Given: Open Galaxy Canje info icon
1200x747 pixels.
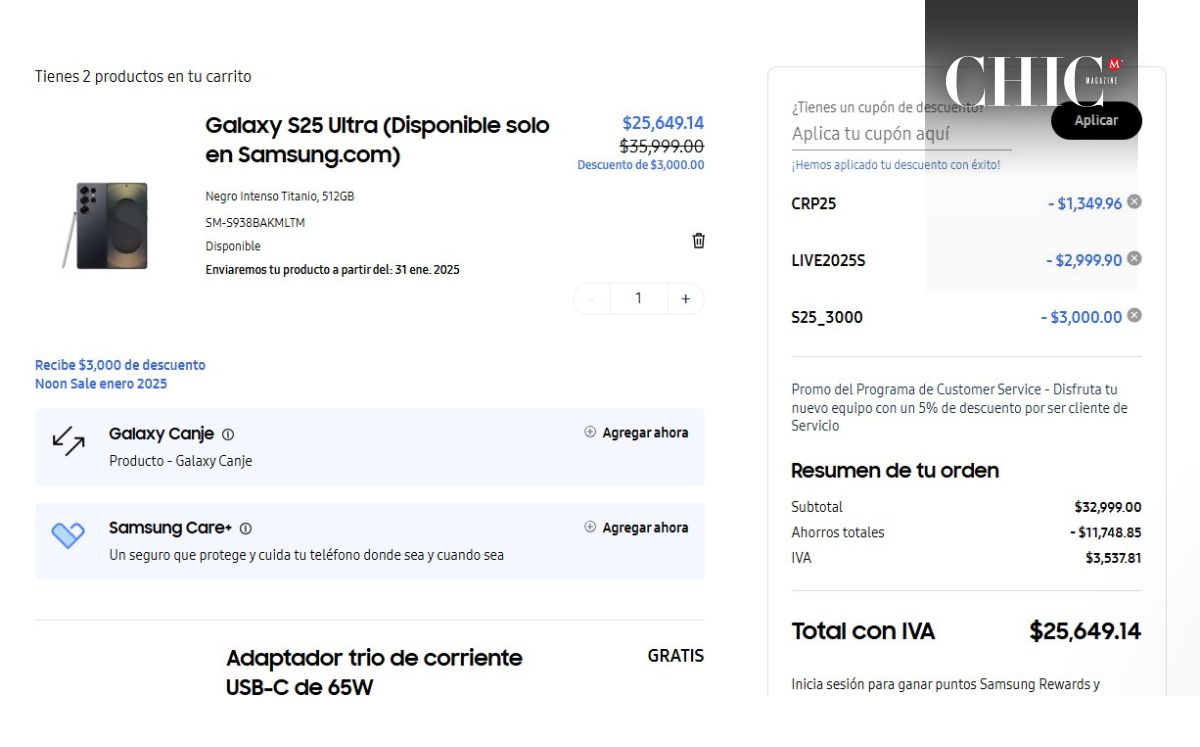Looking at the screenshot, I should point(228,435).
